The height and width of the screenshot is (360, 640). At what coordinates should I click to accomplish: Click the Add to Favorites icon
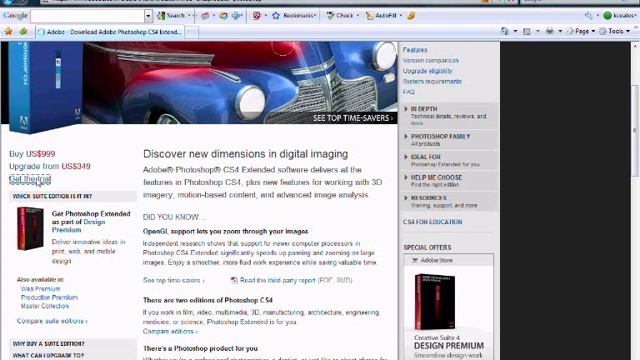pos(23,31)
